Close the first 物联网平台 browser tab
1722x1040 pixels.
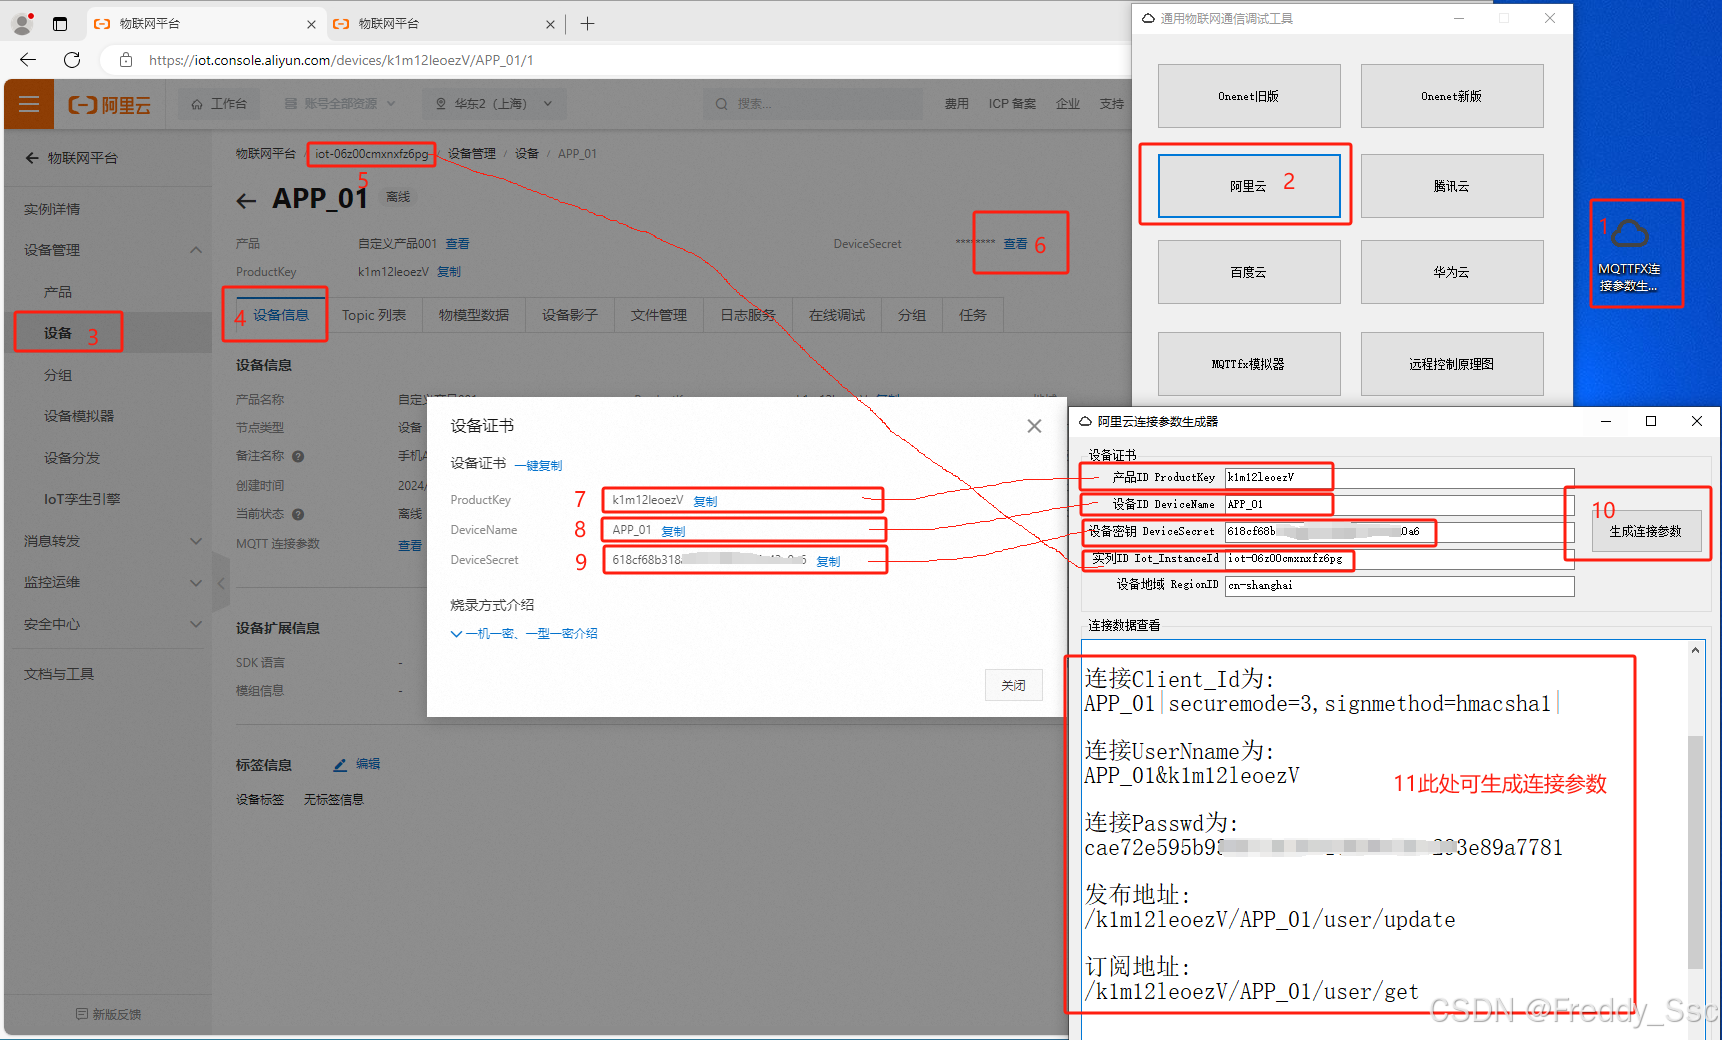[311, 24]
